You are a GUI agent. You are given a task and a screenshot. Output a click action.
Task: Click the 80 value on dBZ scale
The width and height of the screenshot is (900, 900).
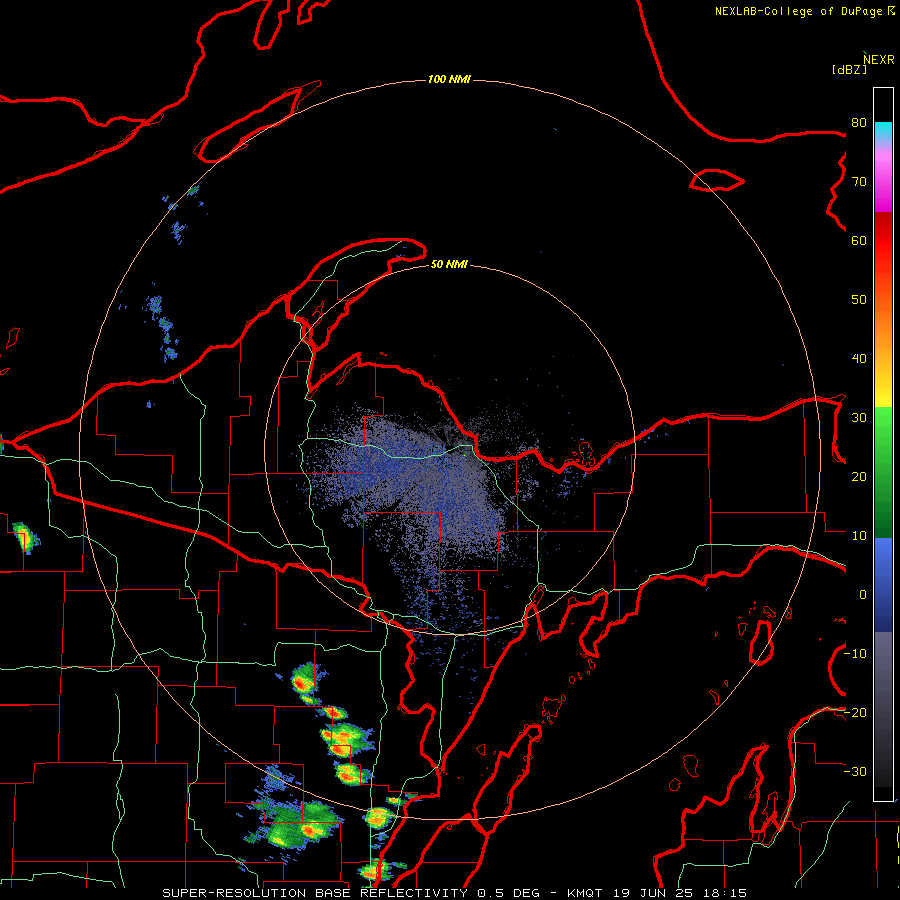pyautogui.click(x=859, y=123)
